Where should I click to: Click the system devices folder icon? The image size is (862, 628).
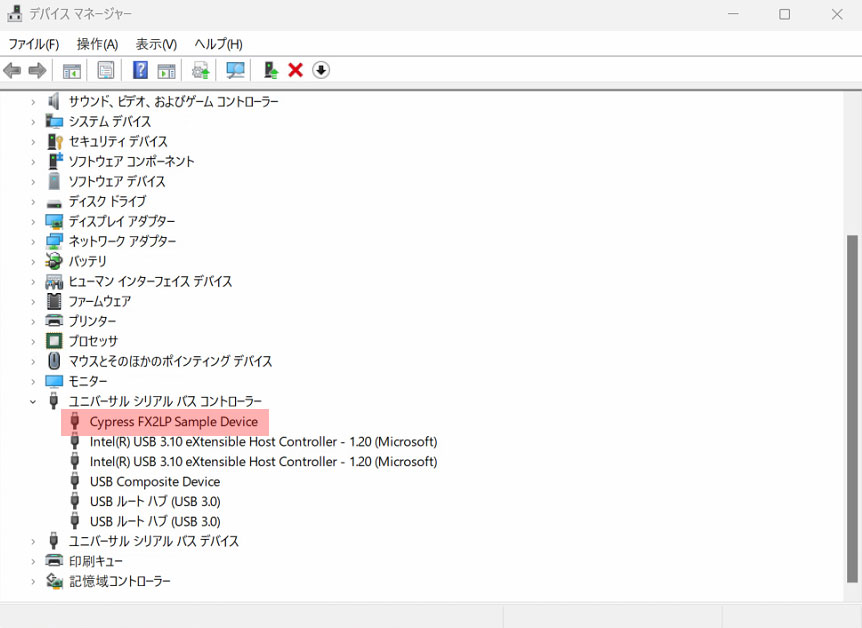pyautogui.click(x=54, y=121)
